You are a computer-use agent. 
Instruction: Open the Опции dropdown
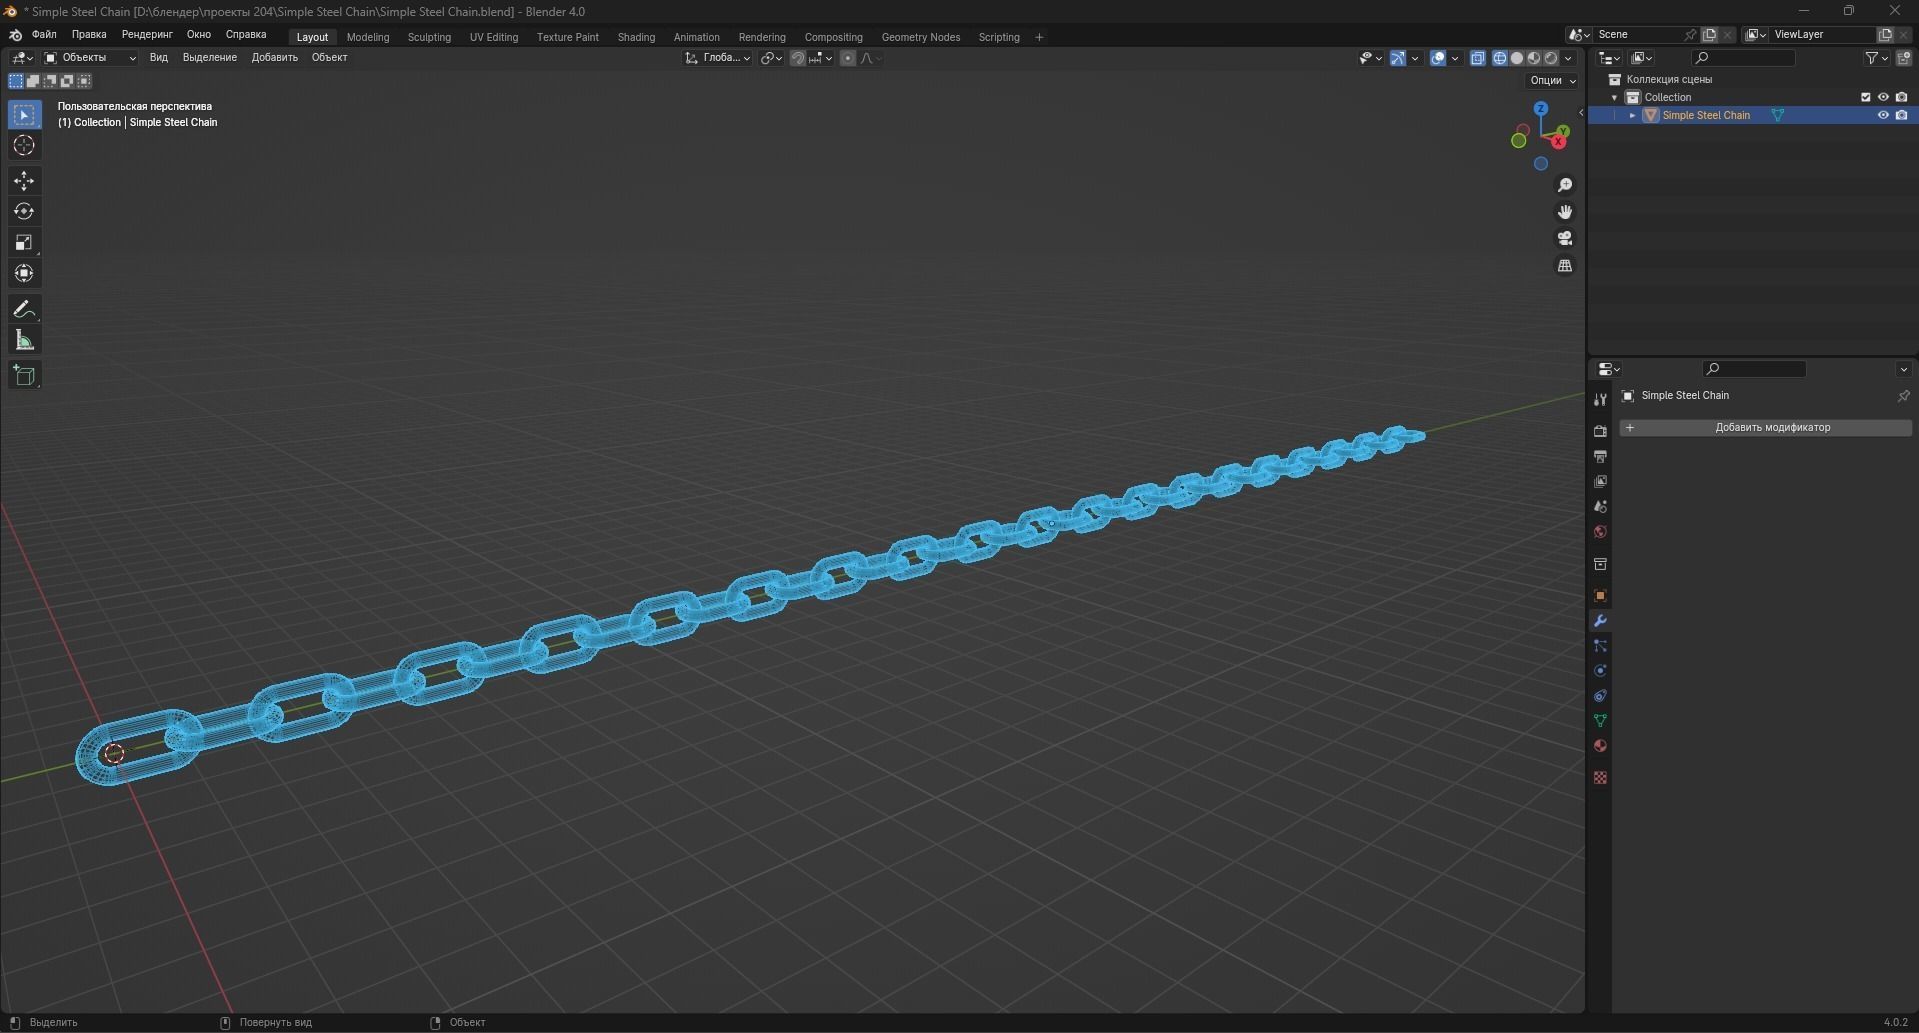tap(1552, 80)
